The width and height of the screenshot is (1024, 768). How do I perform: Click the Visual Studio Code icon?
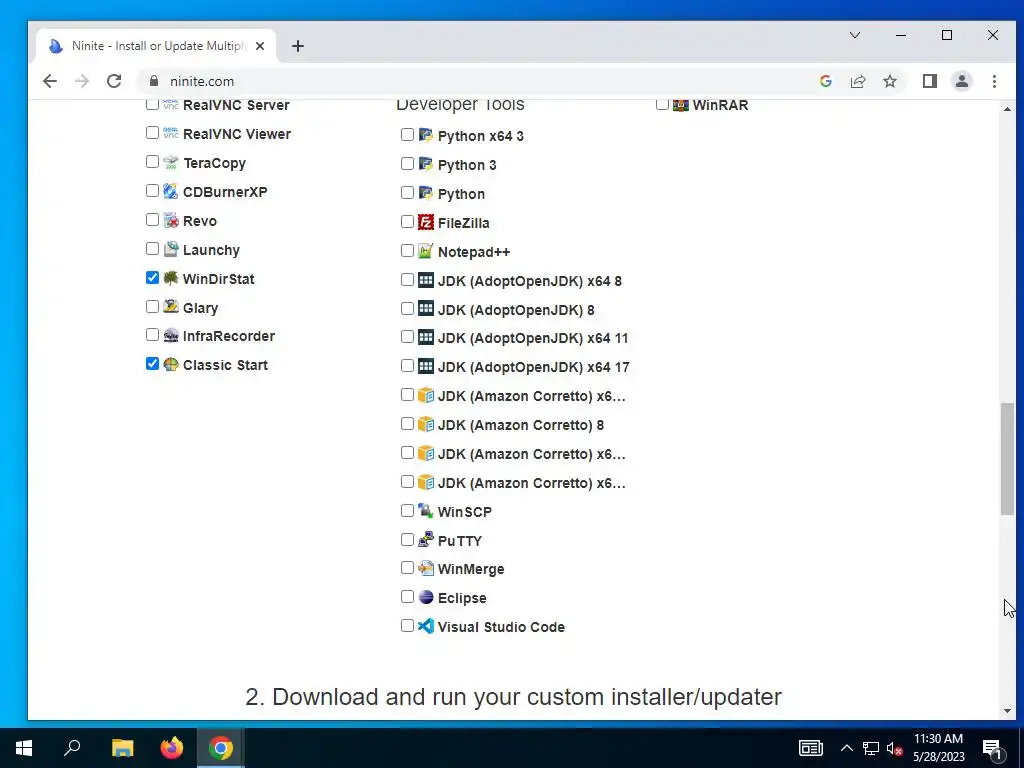426,626
